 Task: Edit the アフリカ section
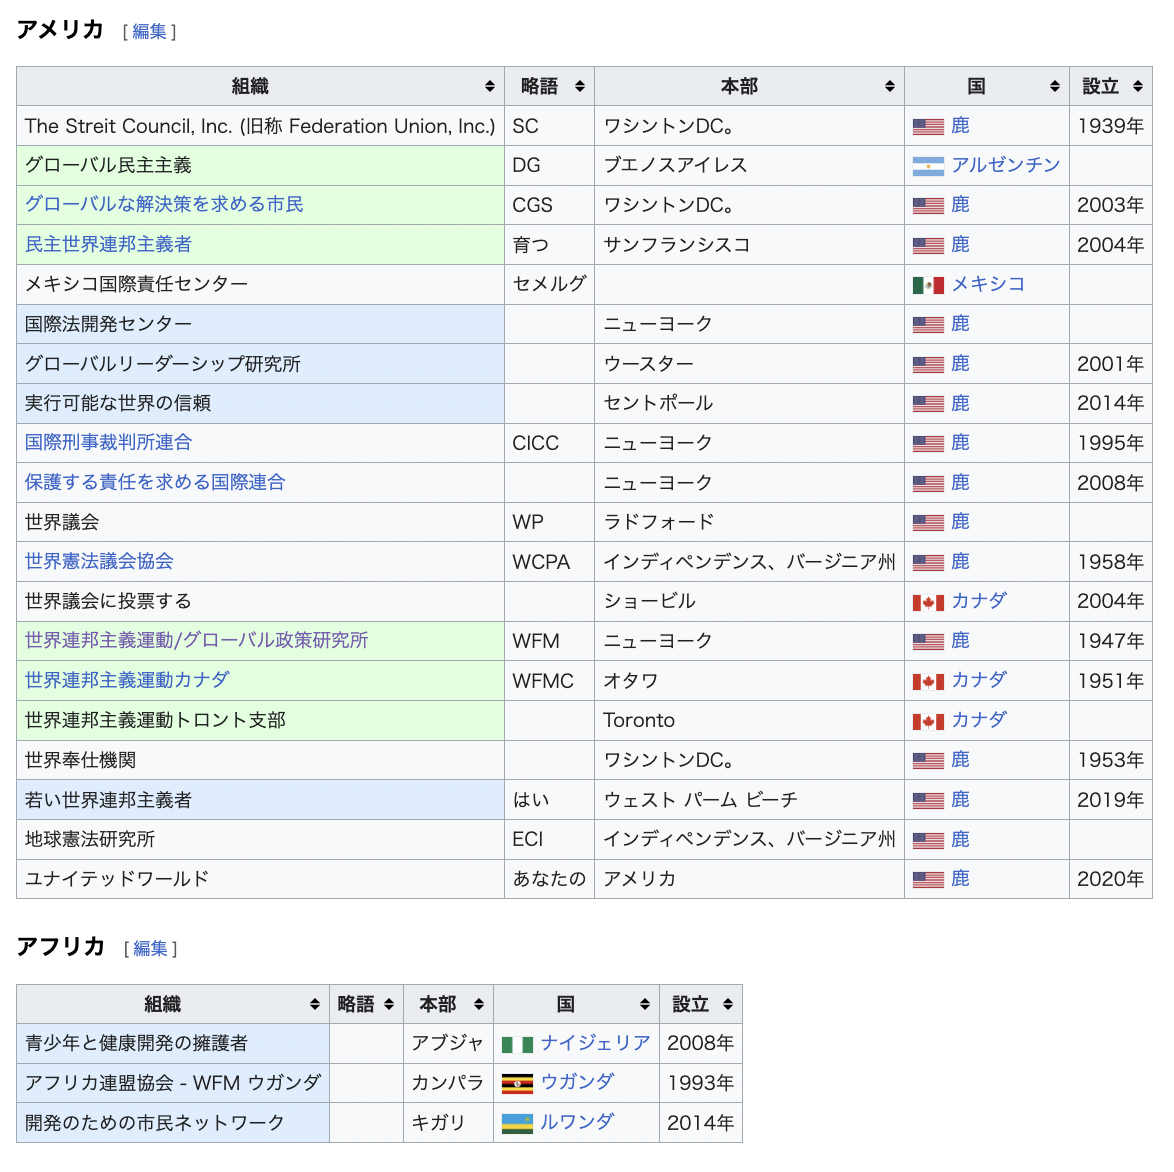[150, 948]
